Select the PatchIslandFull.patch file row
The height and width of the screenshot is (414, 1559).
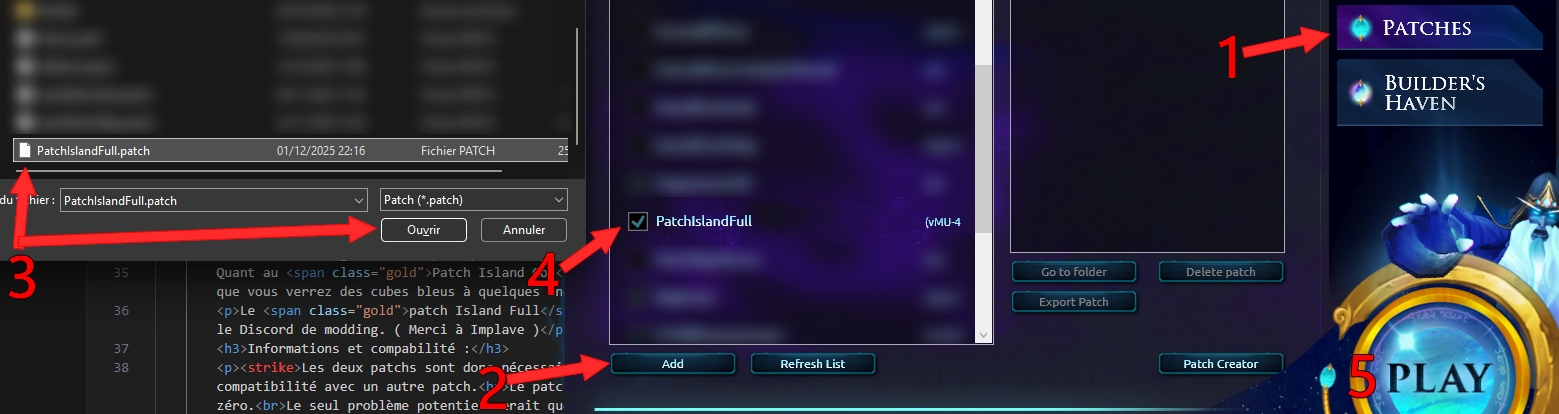[x=291, y=151]
